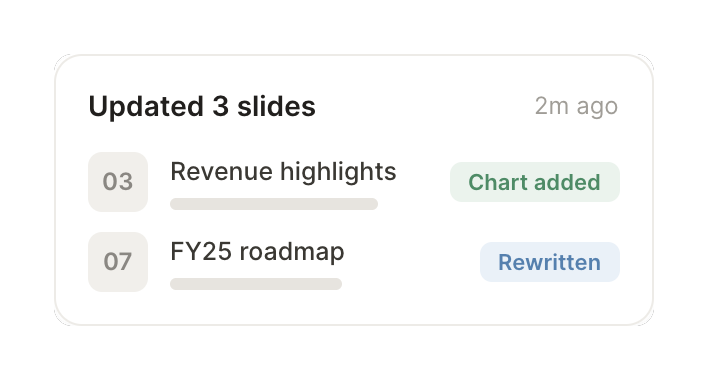Click the 07 slide number badge
The width and height of the screenshot is (708, 380).
pos(118,262)
